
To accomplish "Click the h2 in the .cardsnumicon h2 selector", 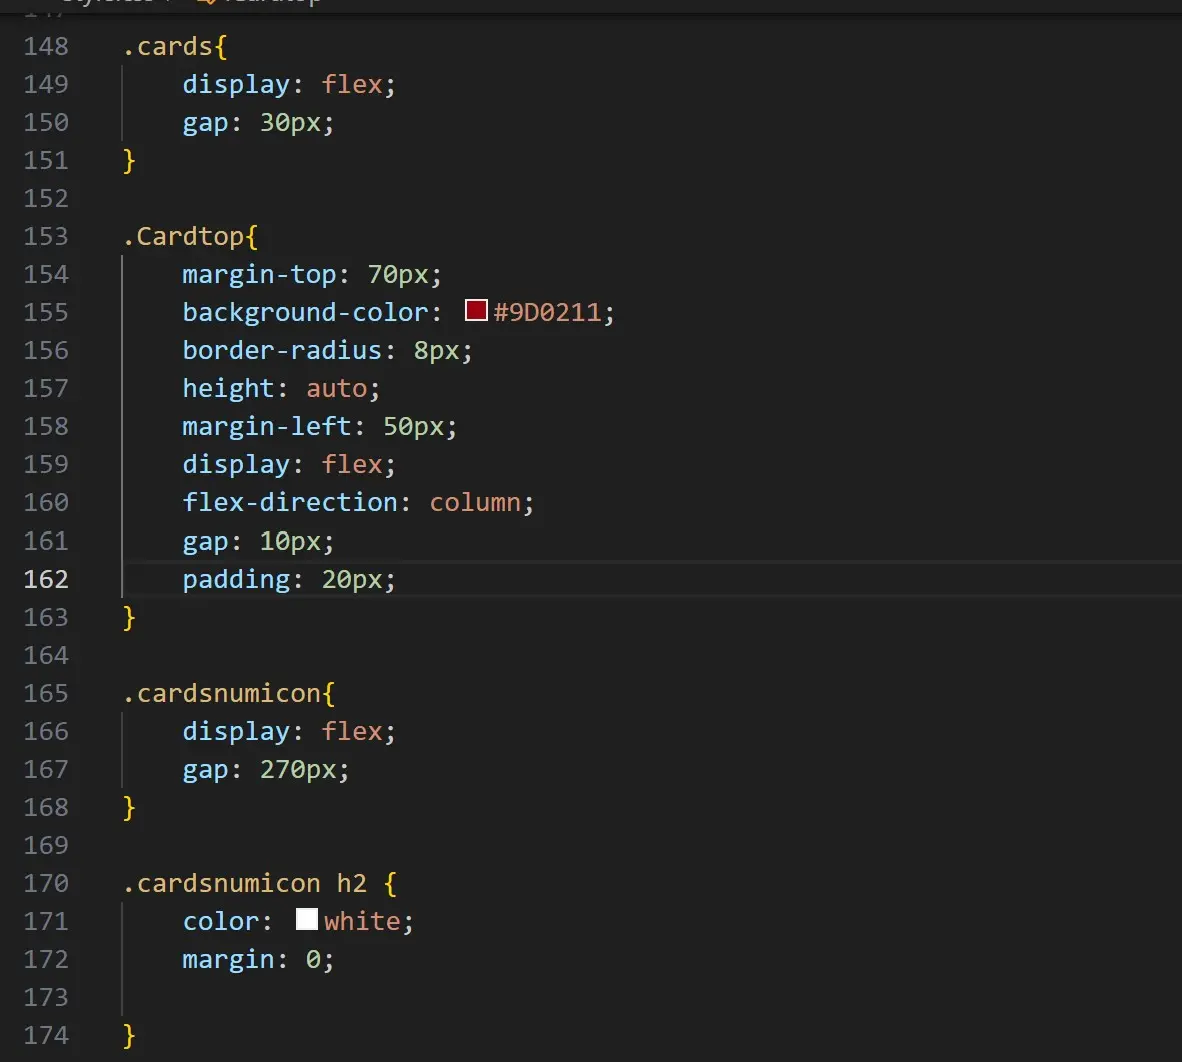I will tap(351, 883).
